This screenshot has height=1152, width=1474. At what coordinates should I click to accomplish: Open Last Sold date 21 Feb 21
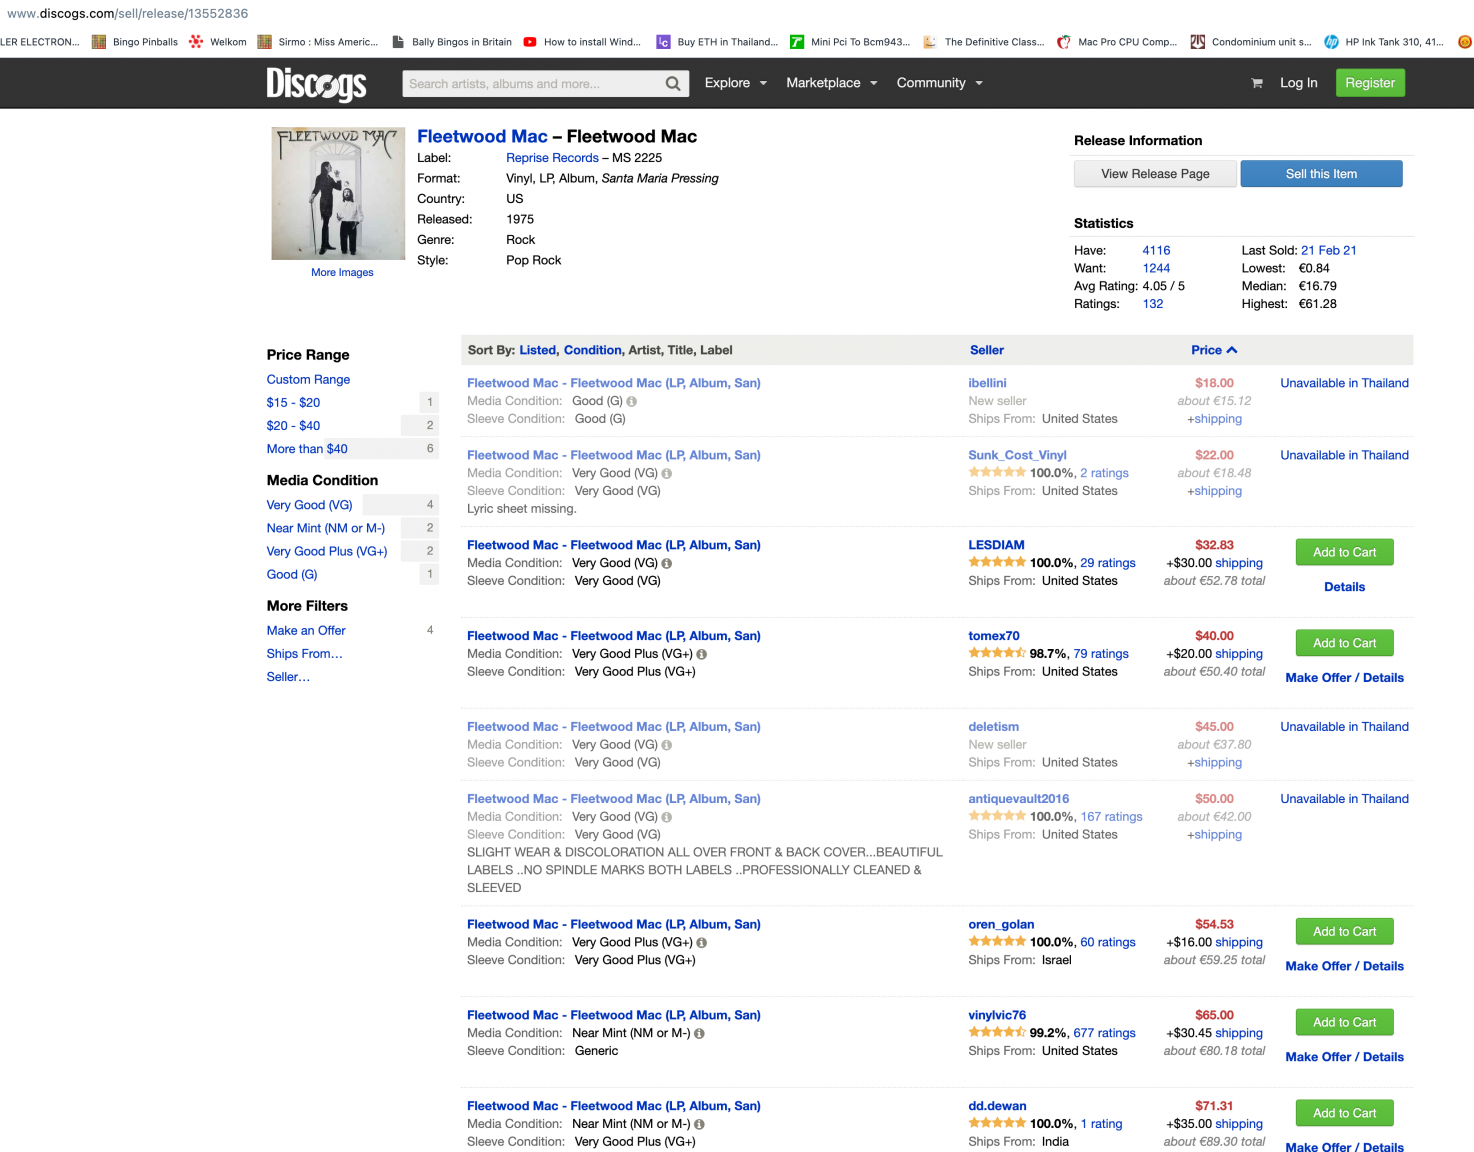(1328, 251)
